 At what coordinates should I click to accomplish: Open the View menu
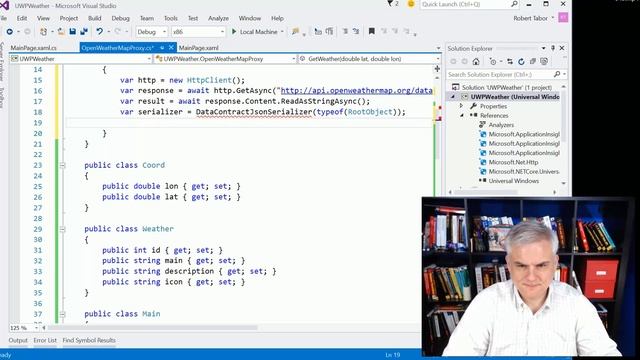coord(43,18)
